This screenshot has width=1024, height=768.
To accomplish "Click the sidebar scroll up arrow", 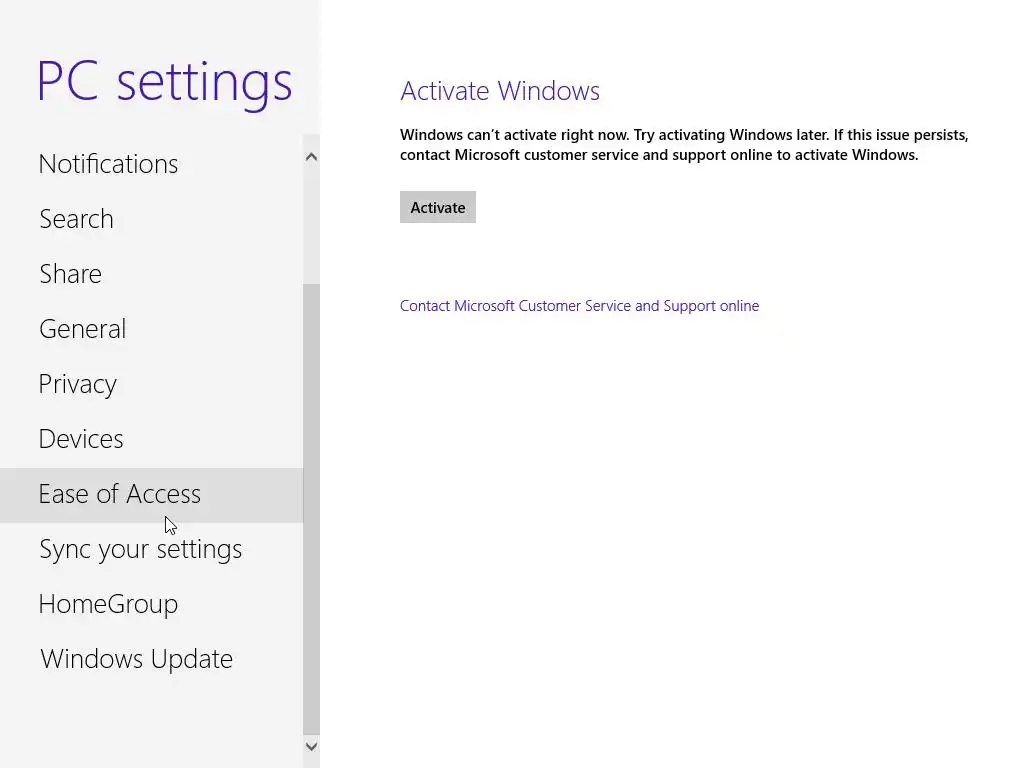I will tap(312, 157).
